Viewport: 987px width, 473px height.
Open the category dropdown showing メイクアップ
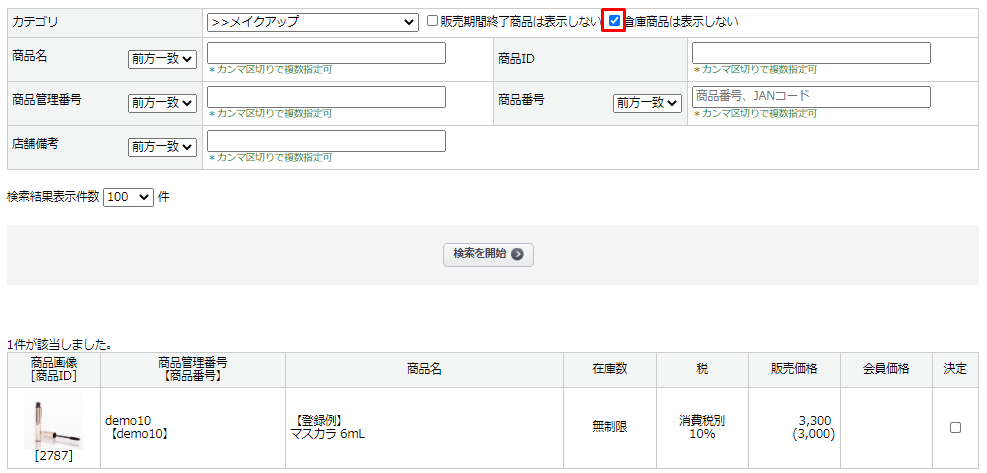pyautogui.click(x=312, y=22)
